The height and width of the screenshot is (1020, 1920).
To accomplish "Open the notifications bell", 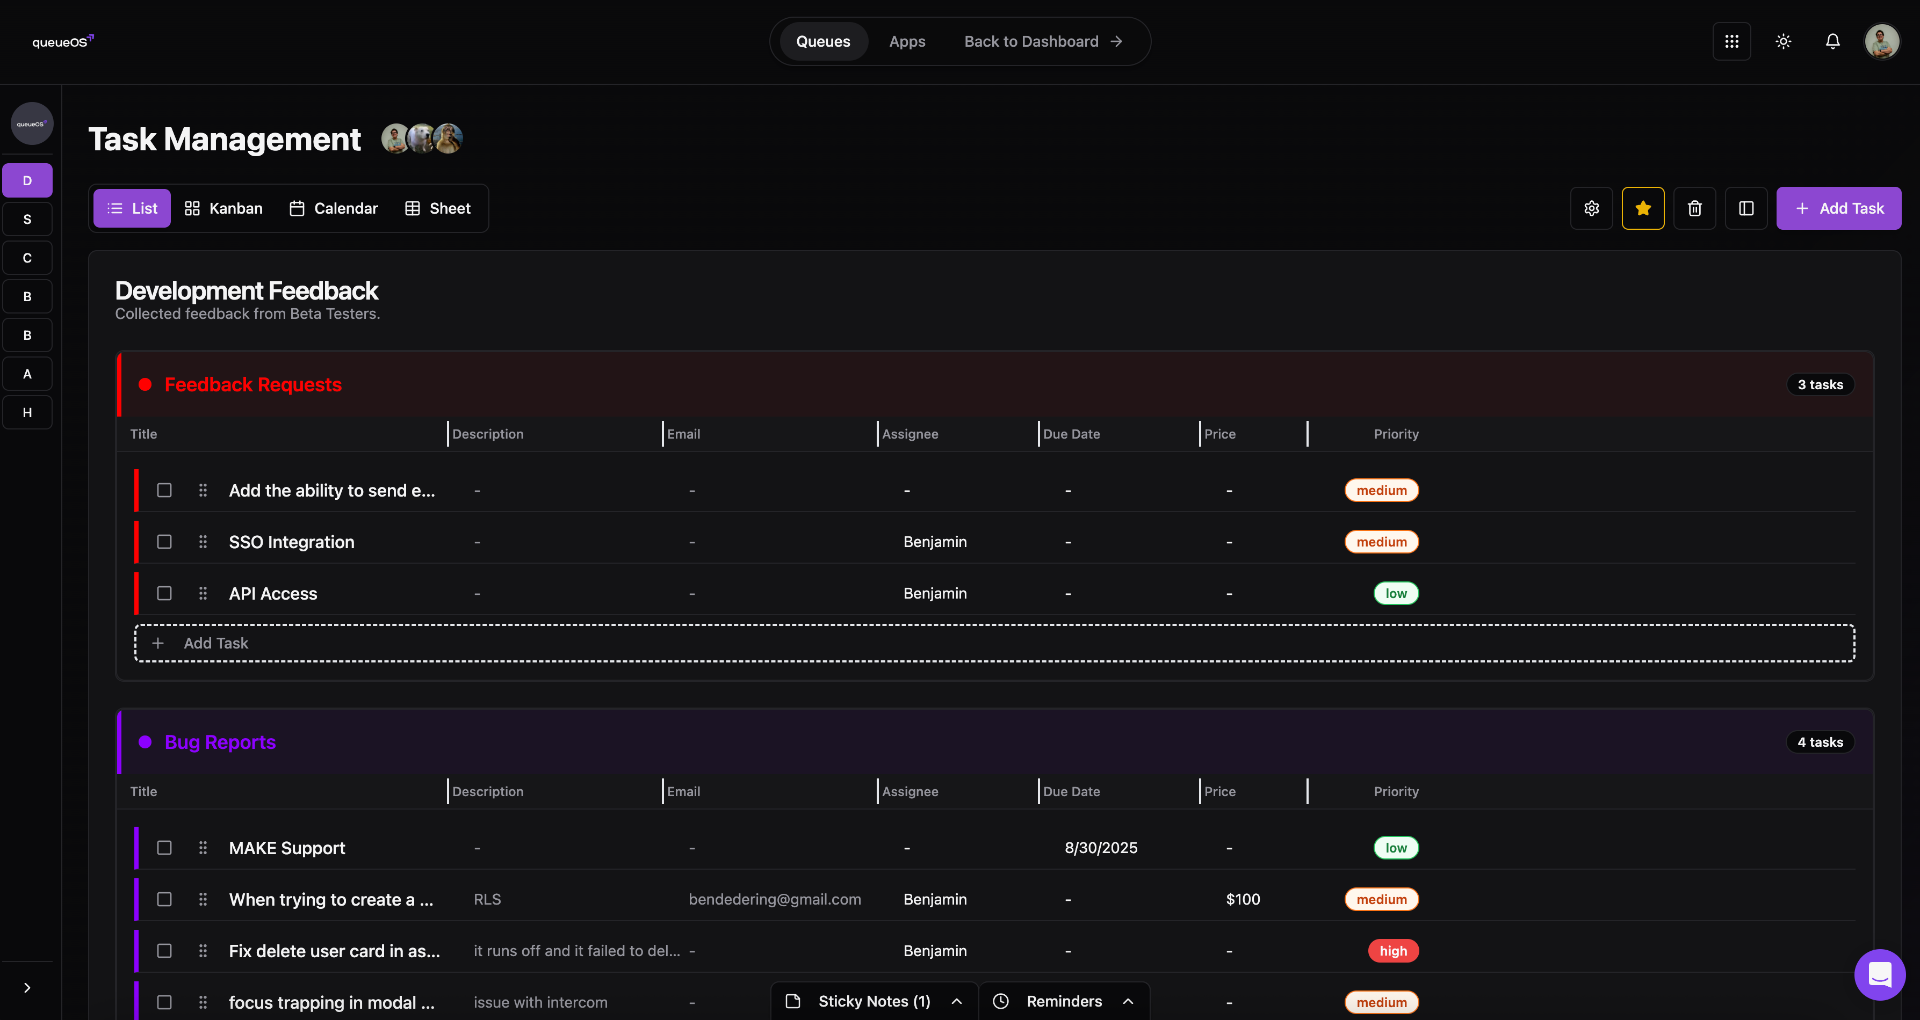I will click(x=1832, y=42).
